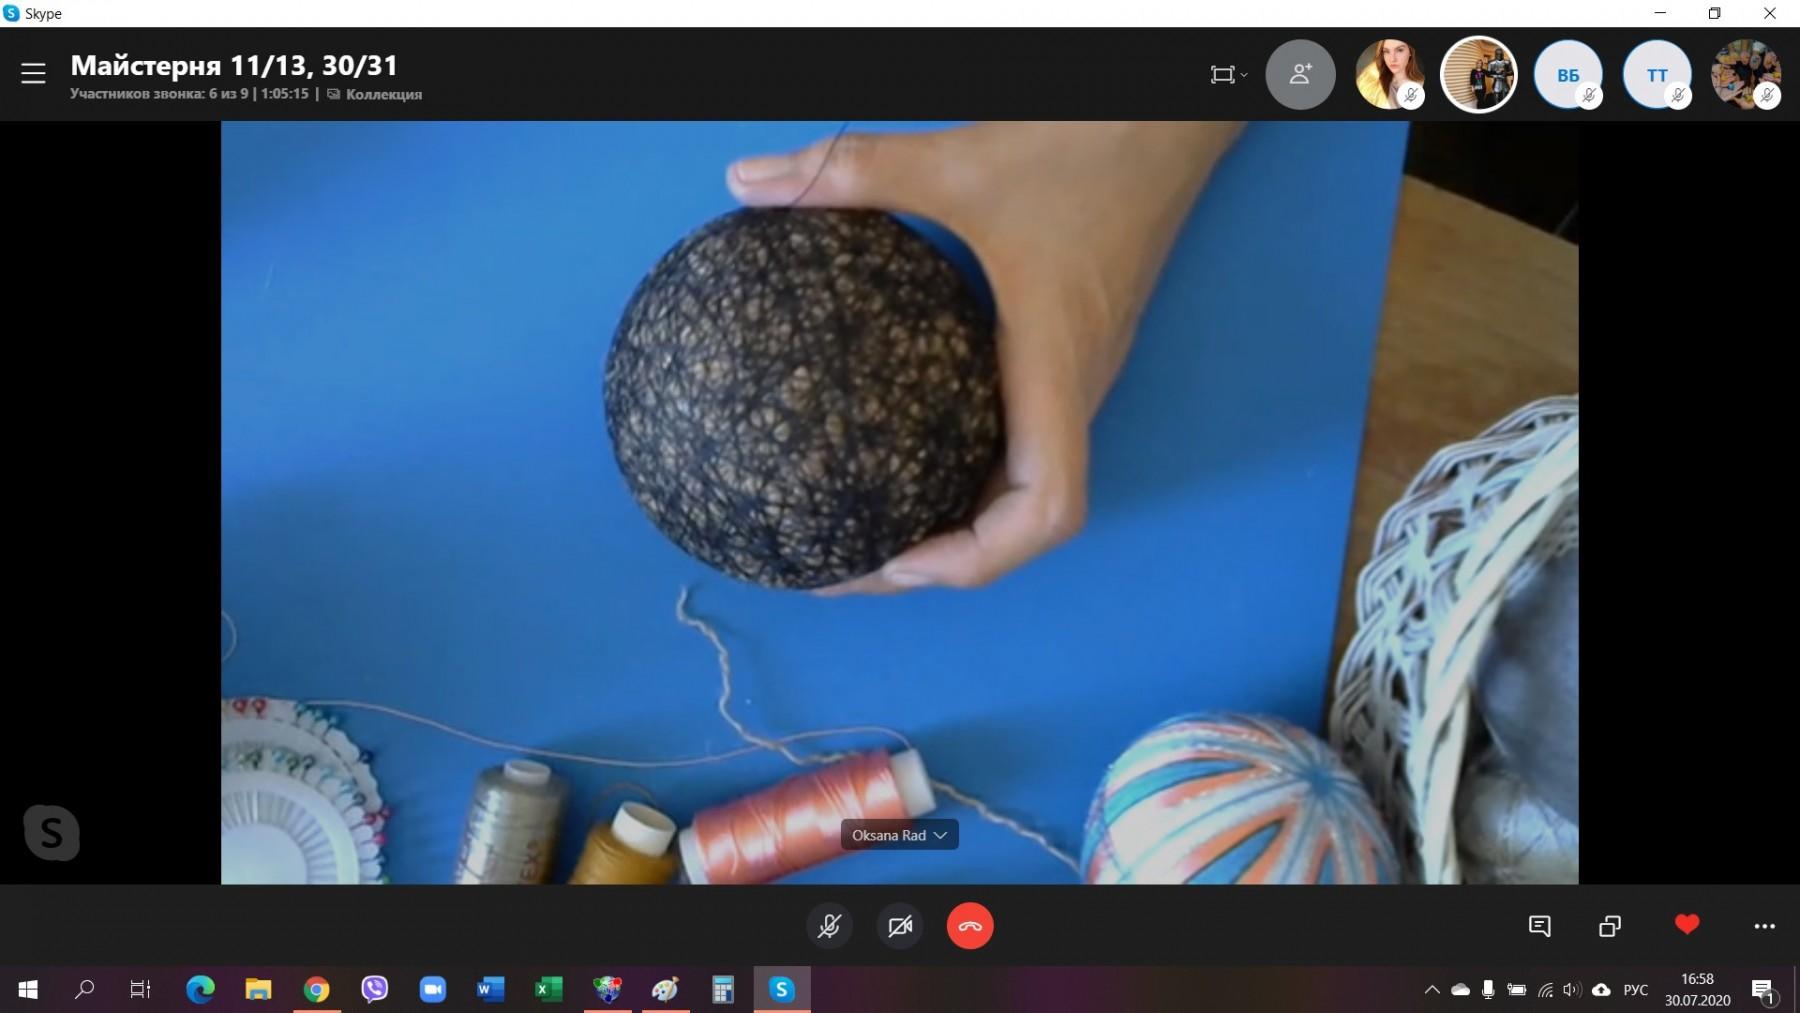Select the blonde woman participant avatar
This screenshot has width=1800, height=1013.
(x=1389, y=74)
